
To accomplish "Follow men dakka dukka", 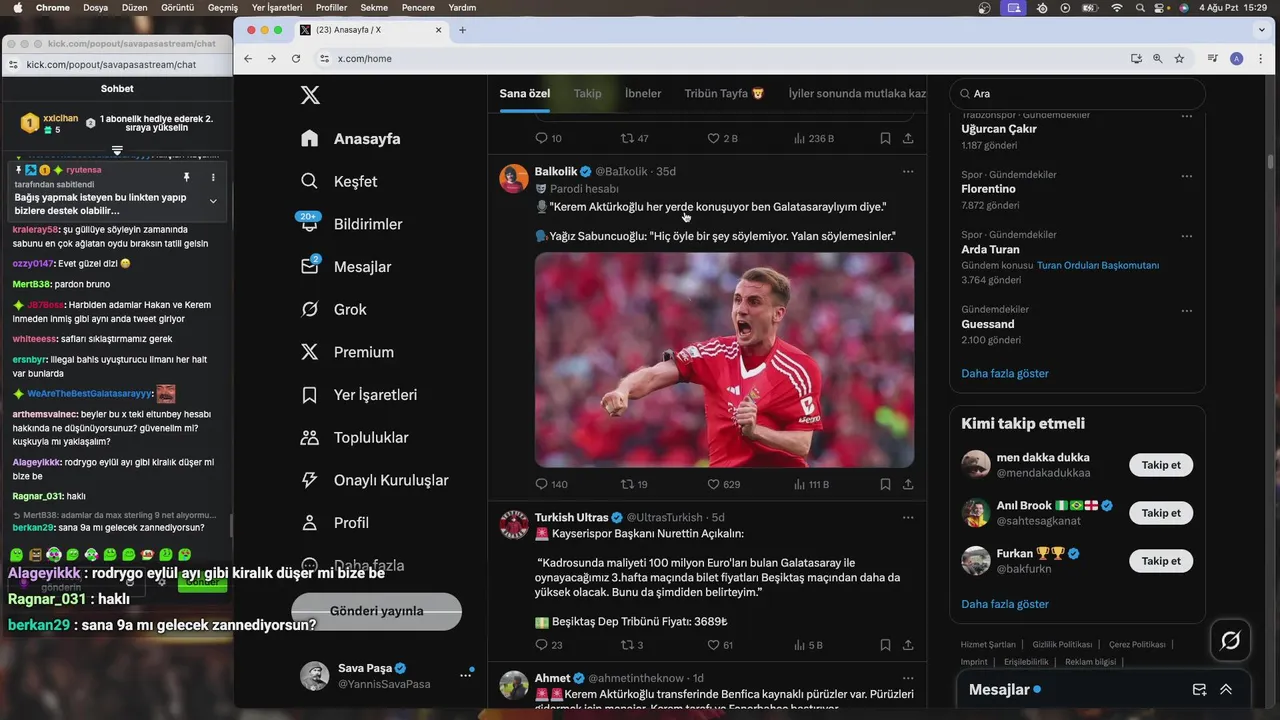I will tap(1161, 465).
